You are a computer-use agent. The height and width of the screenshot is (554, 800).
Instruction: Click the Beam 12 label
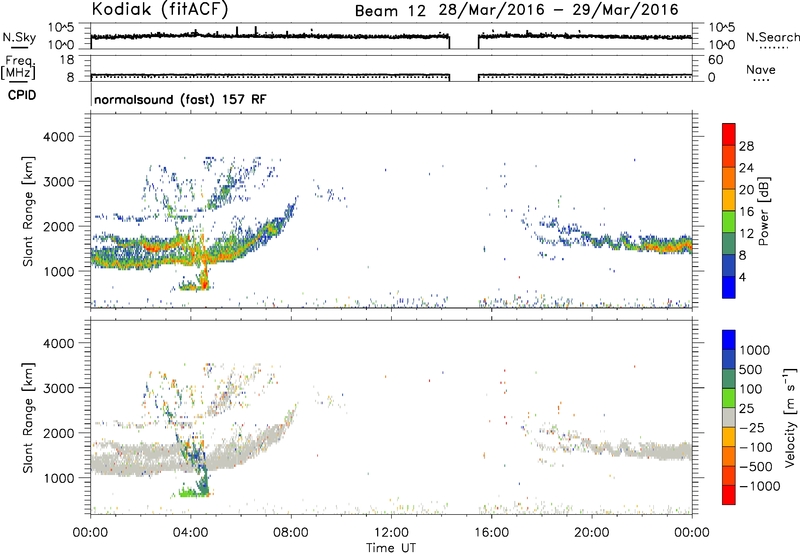click(x=390, y=11)
